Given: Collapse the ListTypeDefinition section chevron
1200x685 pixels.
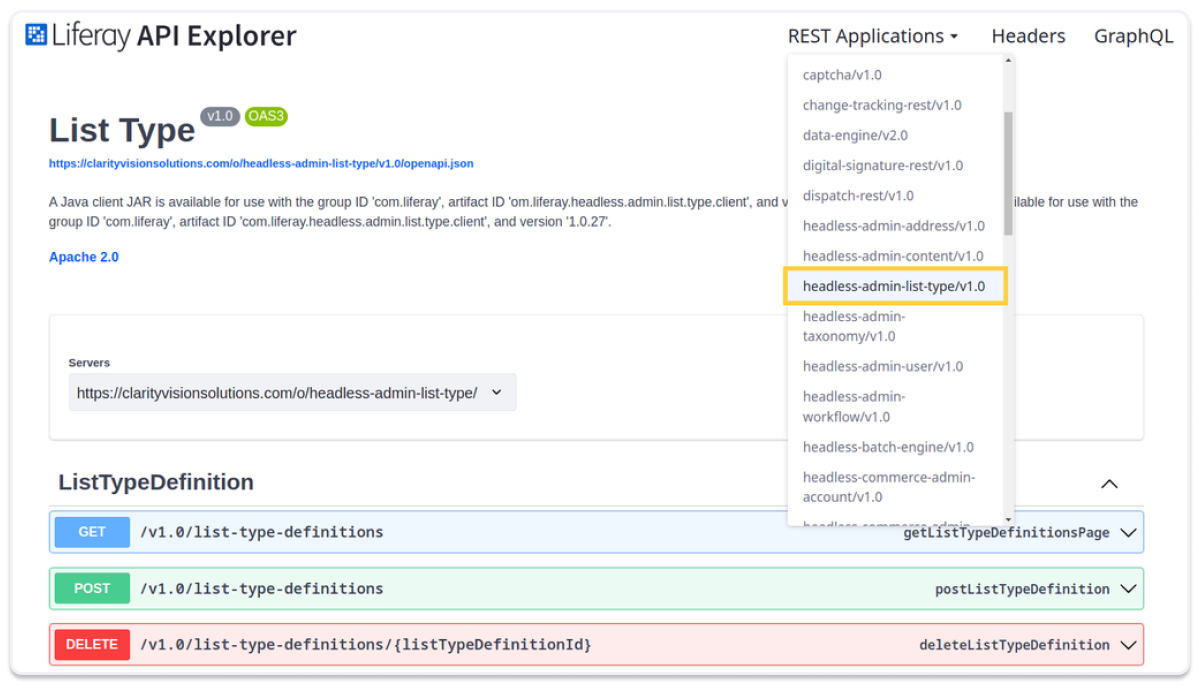Looking at the screenshot, I should click(x=1109, y=484).
